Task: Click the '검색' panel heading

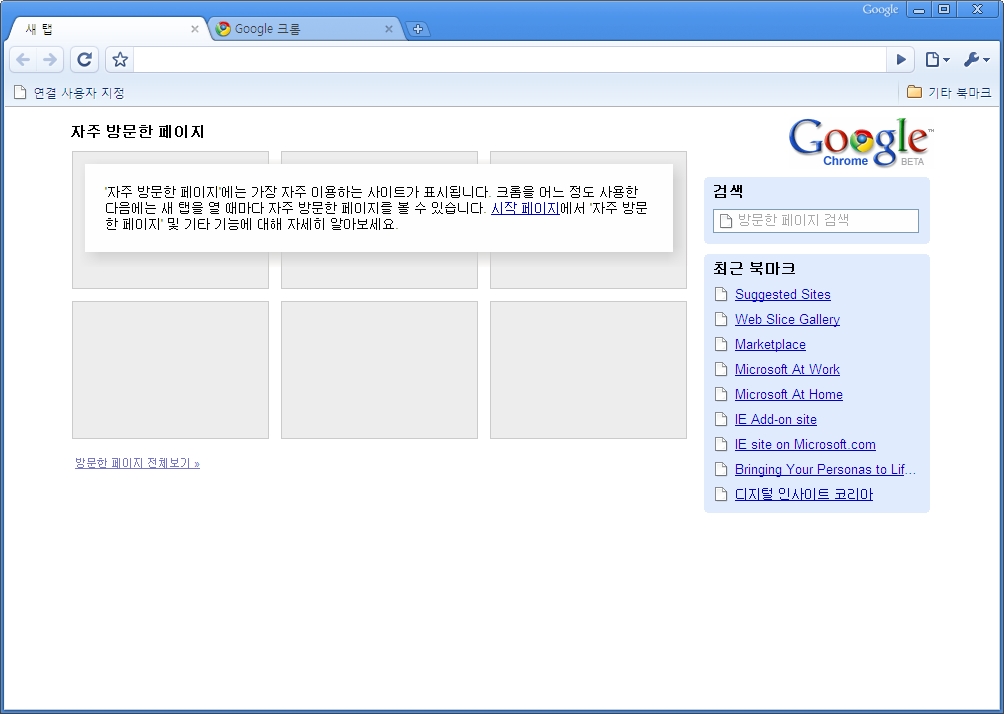Action: point(728,191)
